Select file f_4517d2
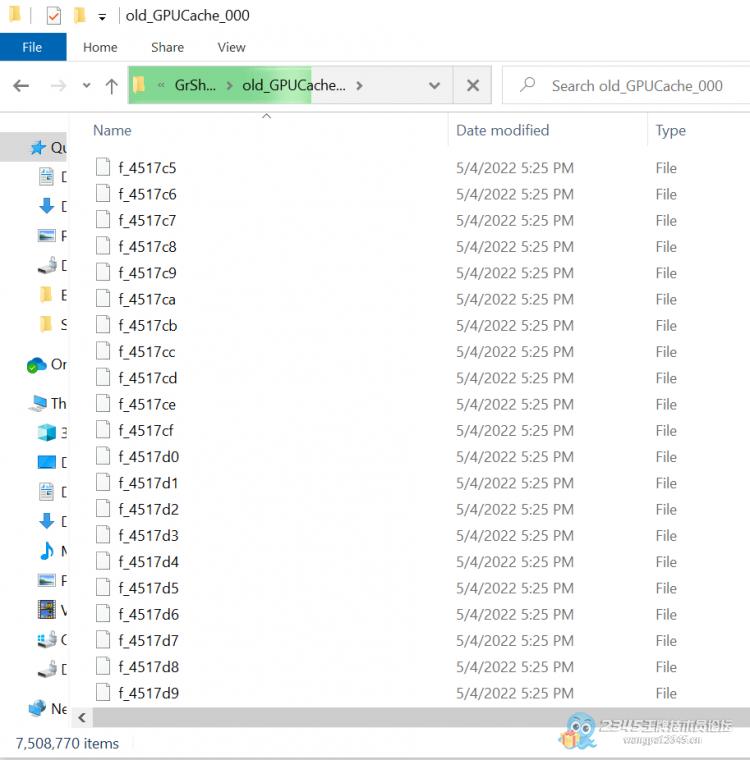750x760 pixels. point(149,509)
